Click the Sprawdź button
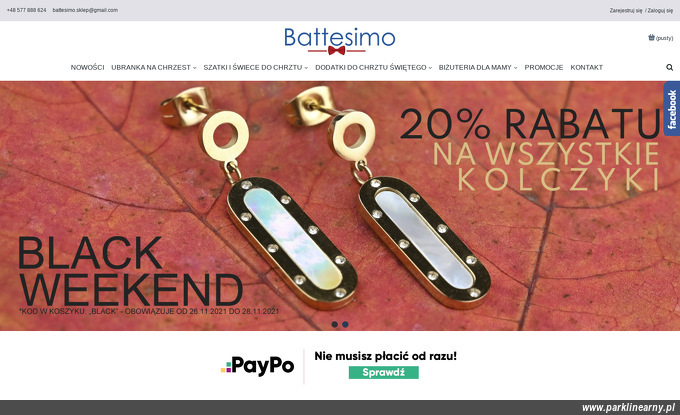Viewport: 680px width, 415px height. (383, 373)
